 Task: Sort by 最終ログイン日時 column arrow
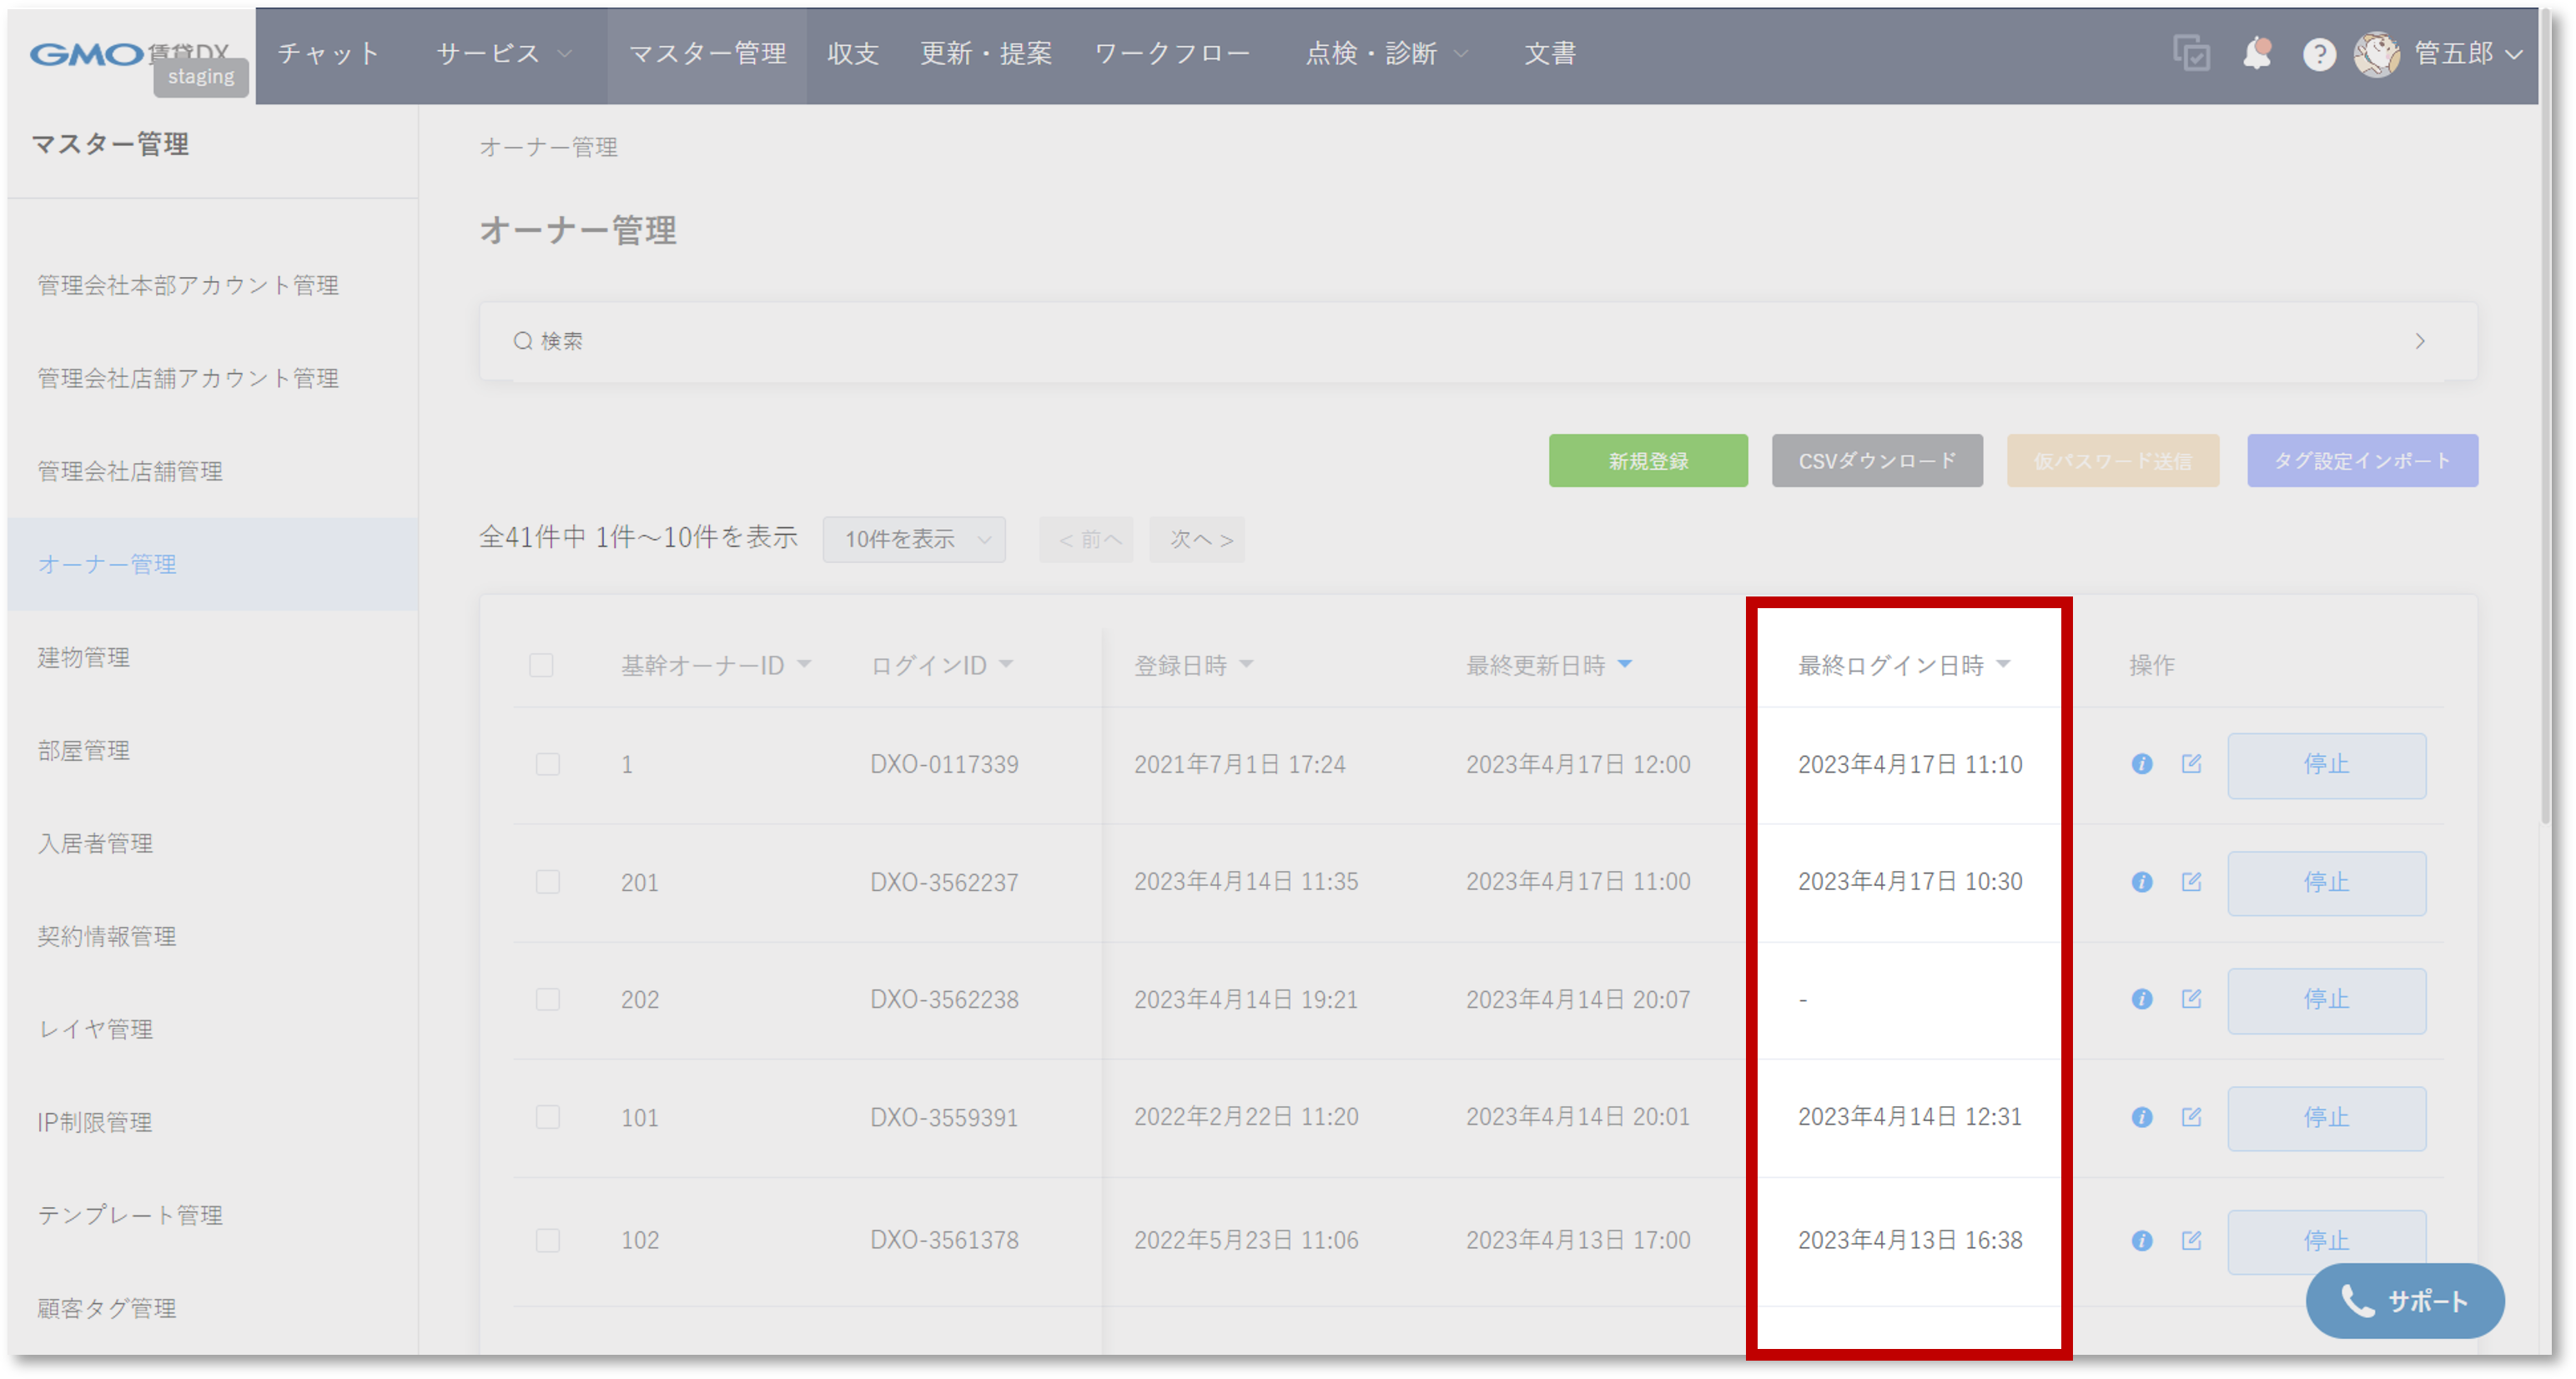[2003, 664]
